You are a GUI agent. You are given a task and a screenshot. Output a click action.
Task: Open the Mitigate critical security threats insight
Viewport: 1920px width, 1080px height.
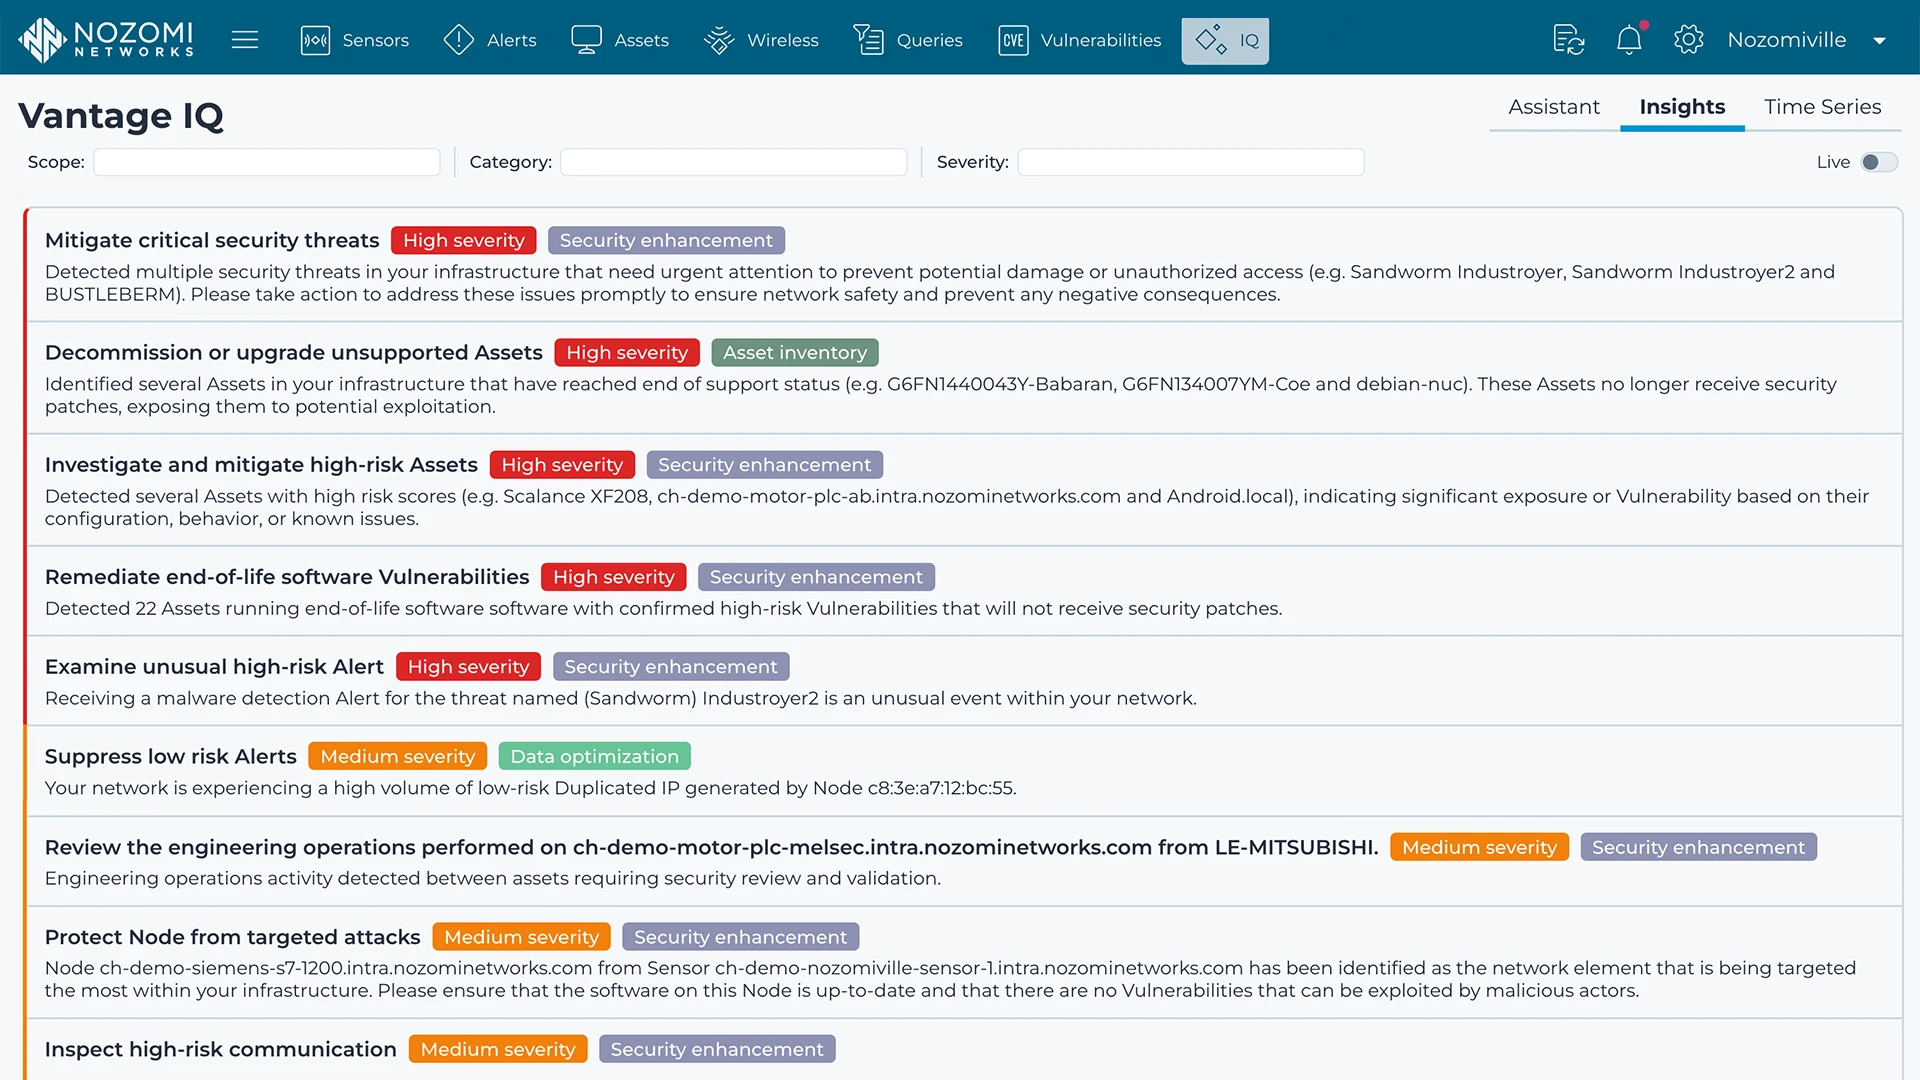pyautogui.click(x=212, y=240)
